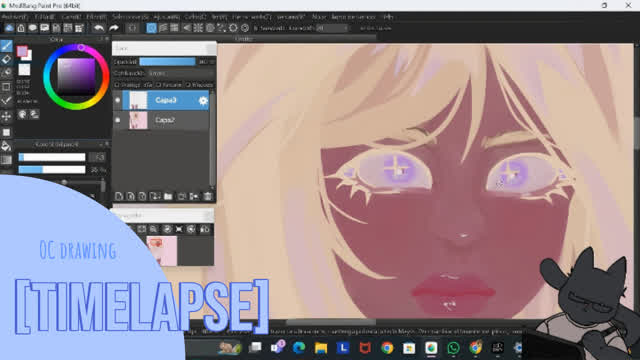Choose the circle snap icon
Screen dimensions: 640x360
[x=210, y=28]
